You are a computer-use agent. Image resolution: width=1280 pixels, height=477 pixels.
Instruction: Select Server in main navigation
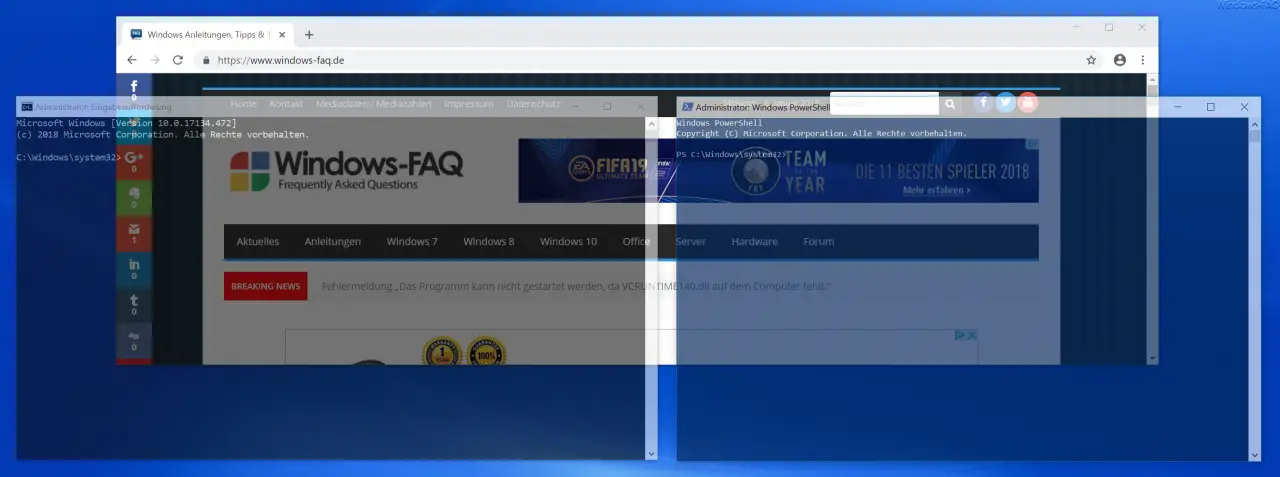pyautogui.click(x=690, y=241)
